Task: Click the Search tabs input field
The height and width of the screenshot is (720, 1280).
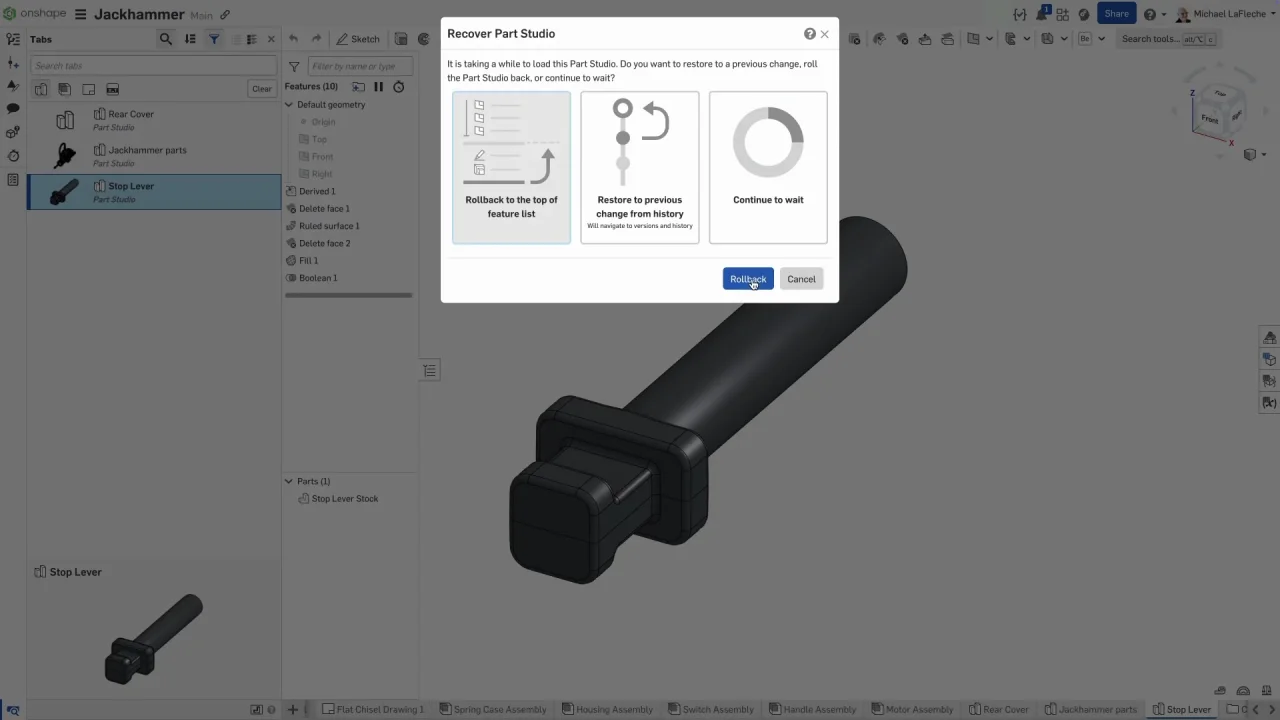Action: (x=152, y=66)
